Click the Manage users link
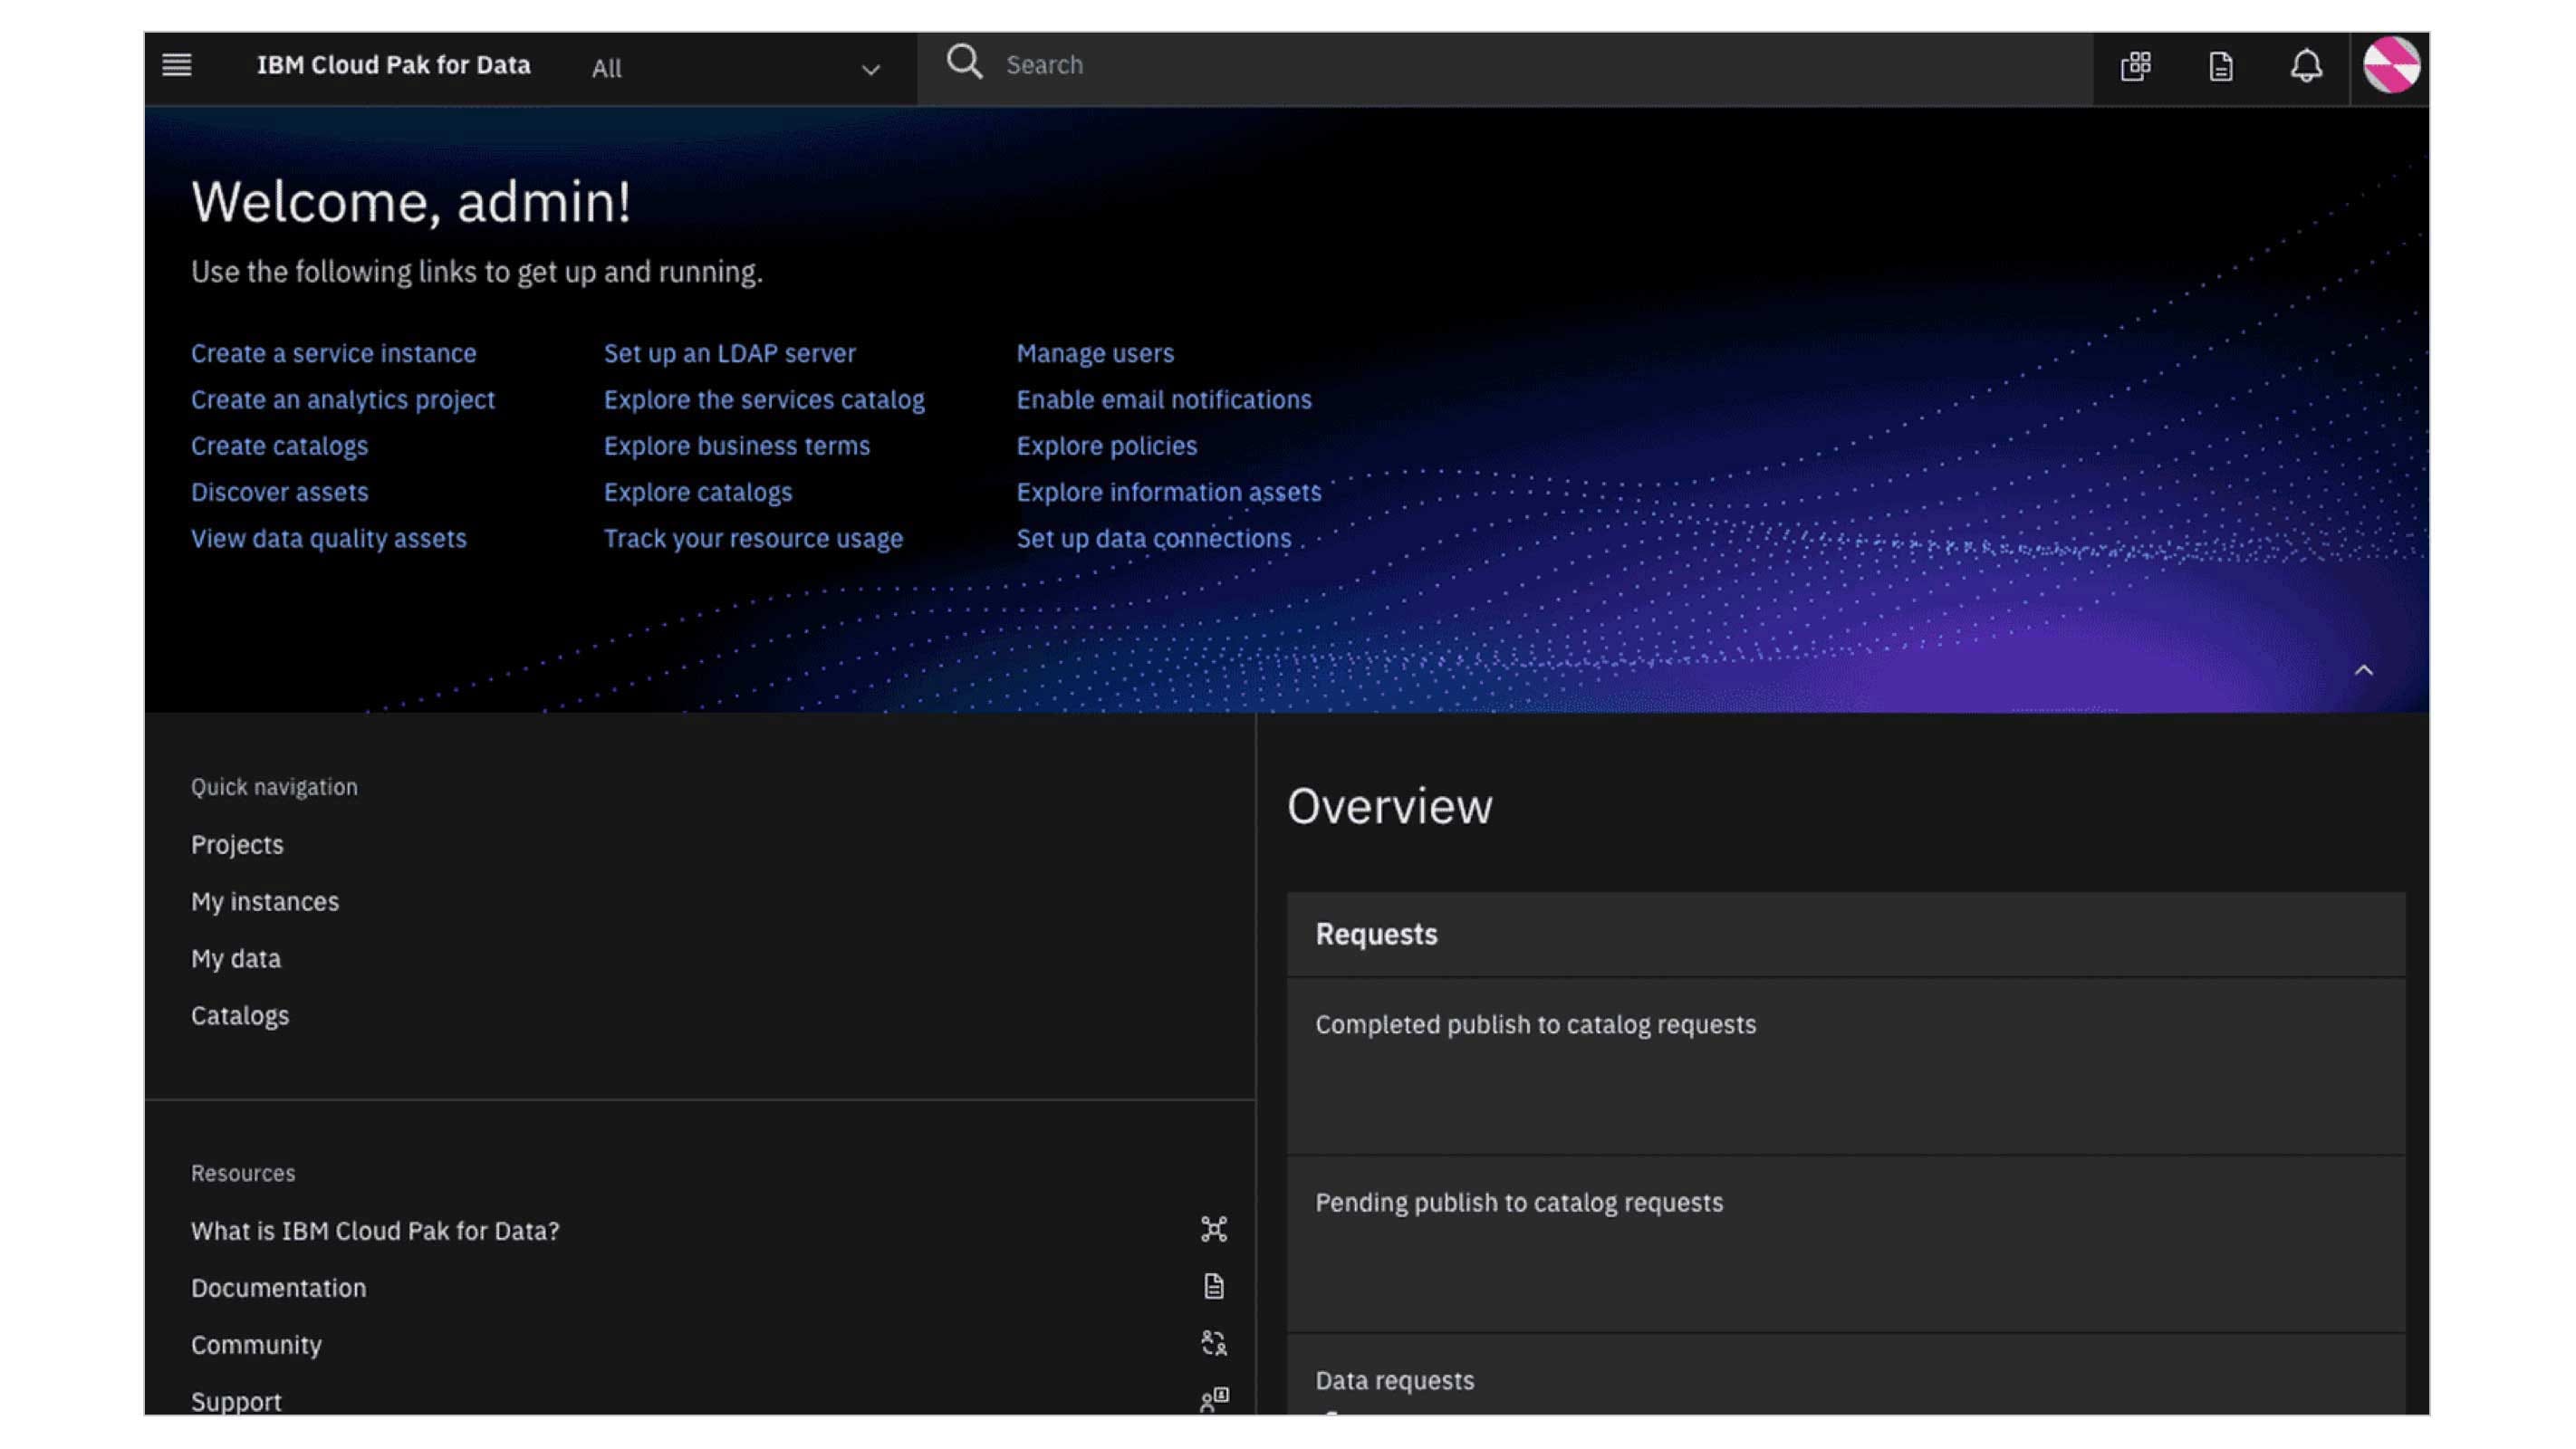Screen dimensions: 2576x1449 click(x=1094, y=353)
